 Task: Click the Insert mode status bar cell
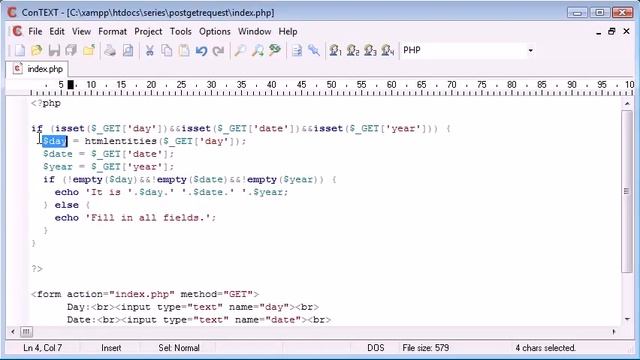click(111, 348)
